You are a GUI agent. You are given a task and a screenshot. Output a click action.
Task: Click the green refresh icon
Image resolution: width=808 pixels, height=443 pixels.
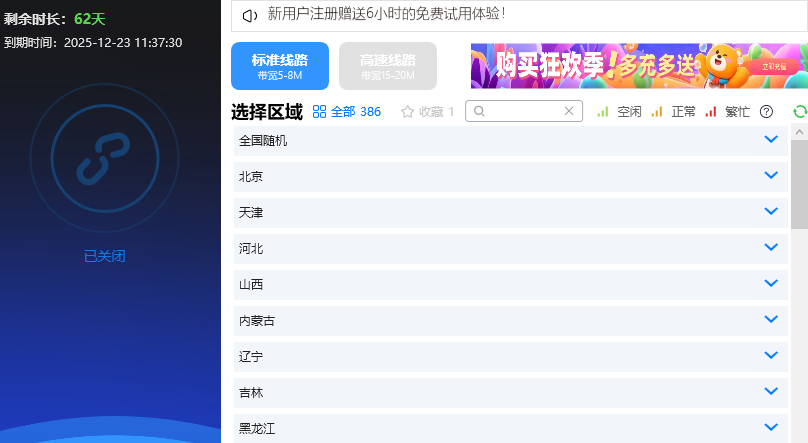tap(799, 112)
